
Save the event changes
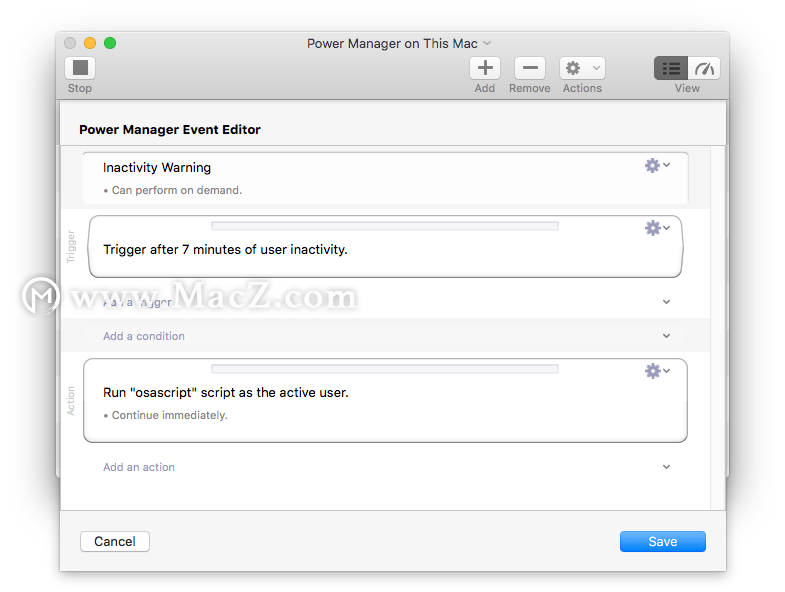(663, 541)
